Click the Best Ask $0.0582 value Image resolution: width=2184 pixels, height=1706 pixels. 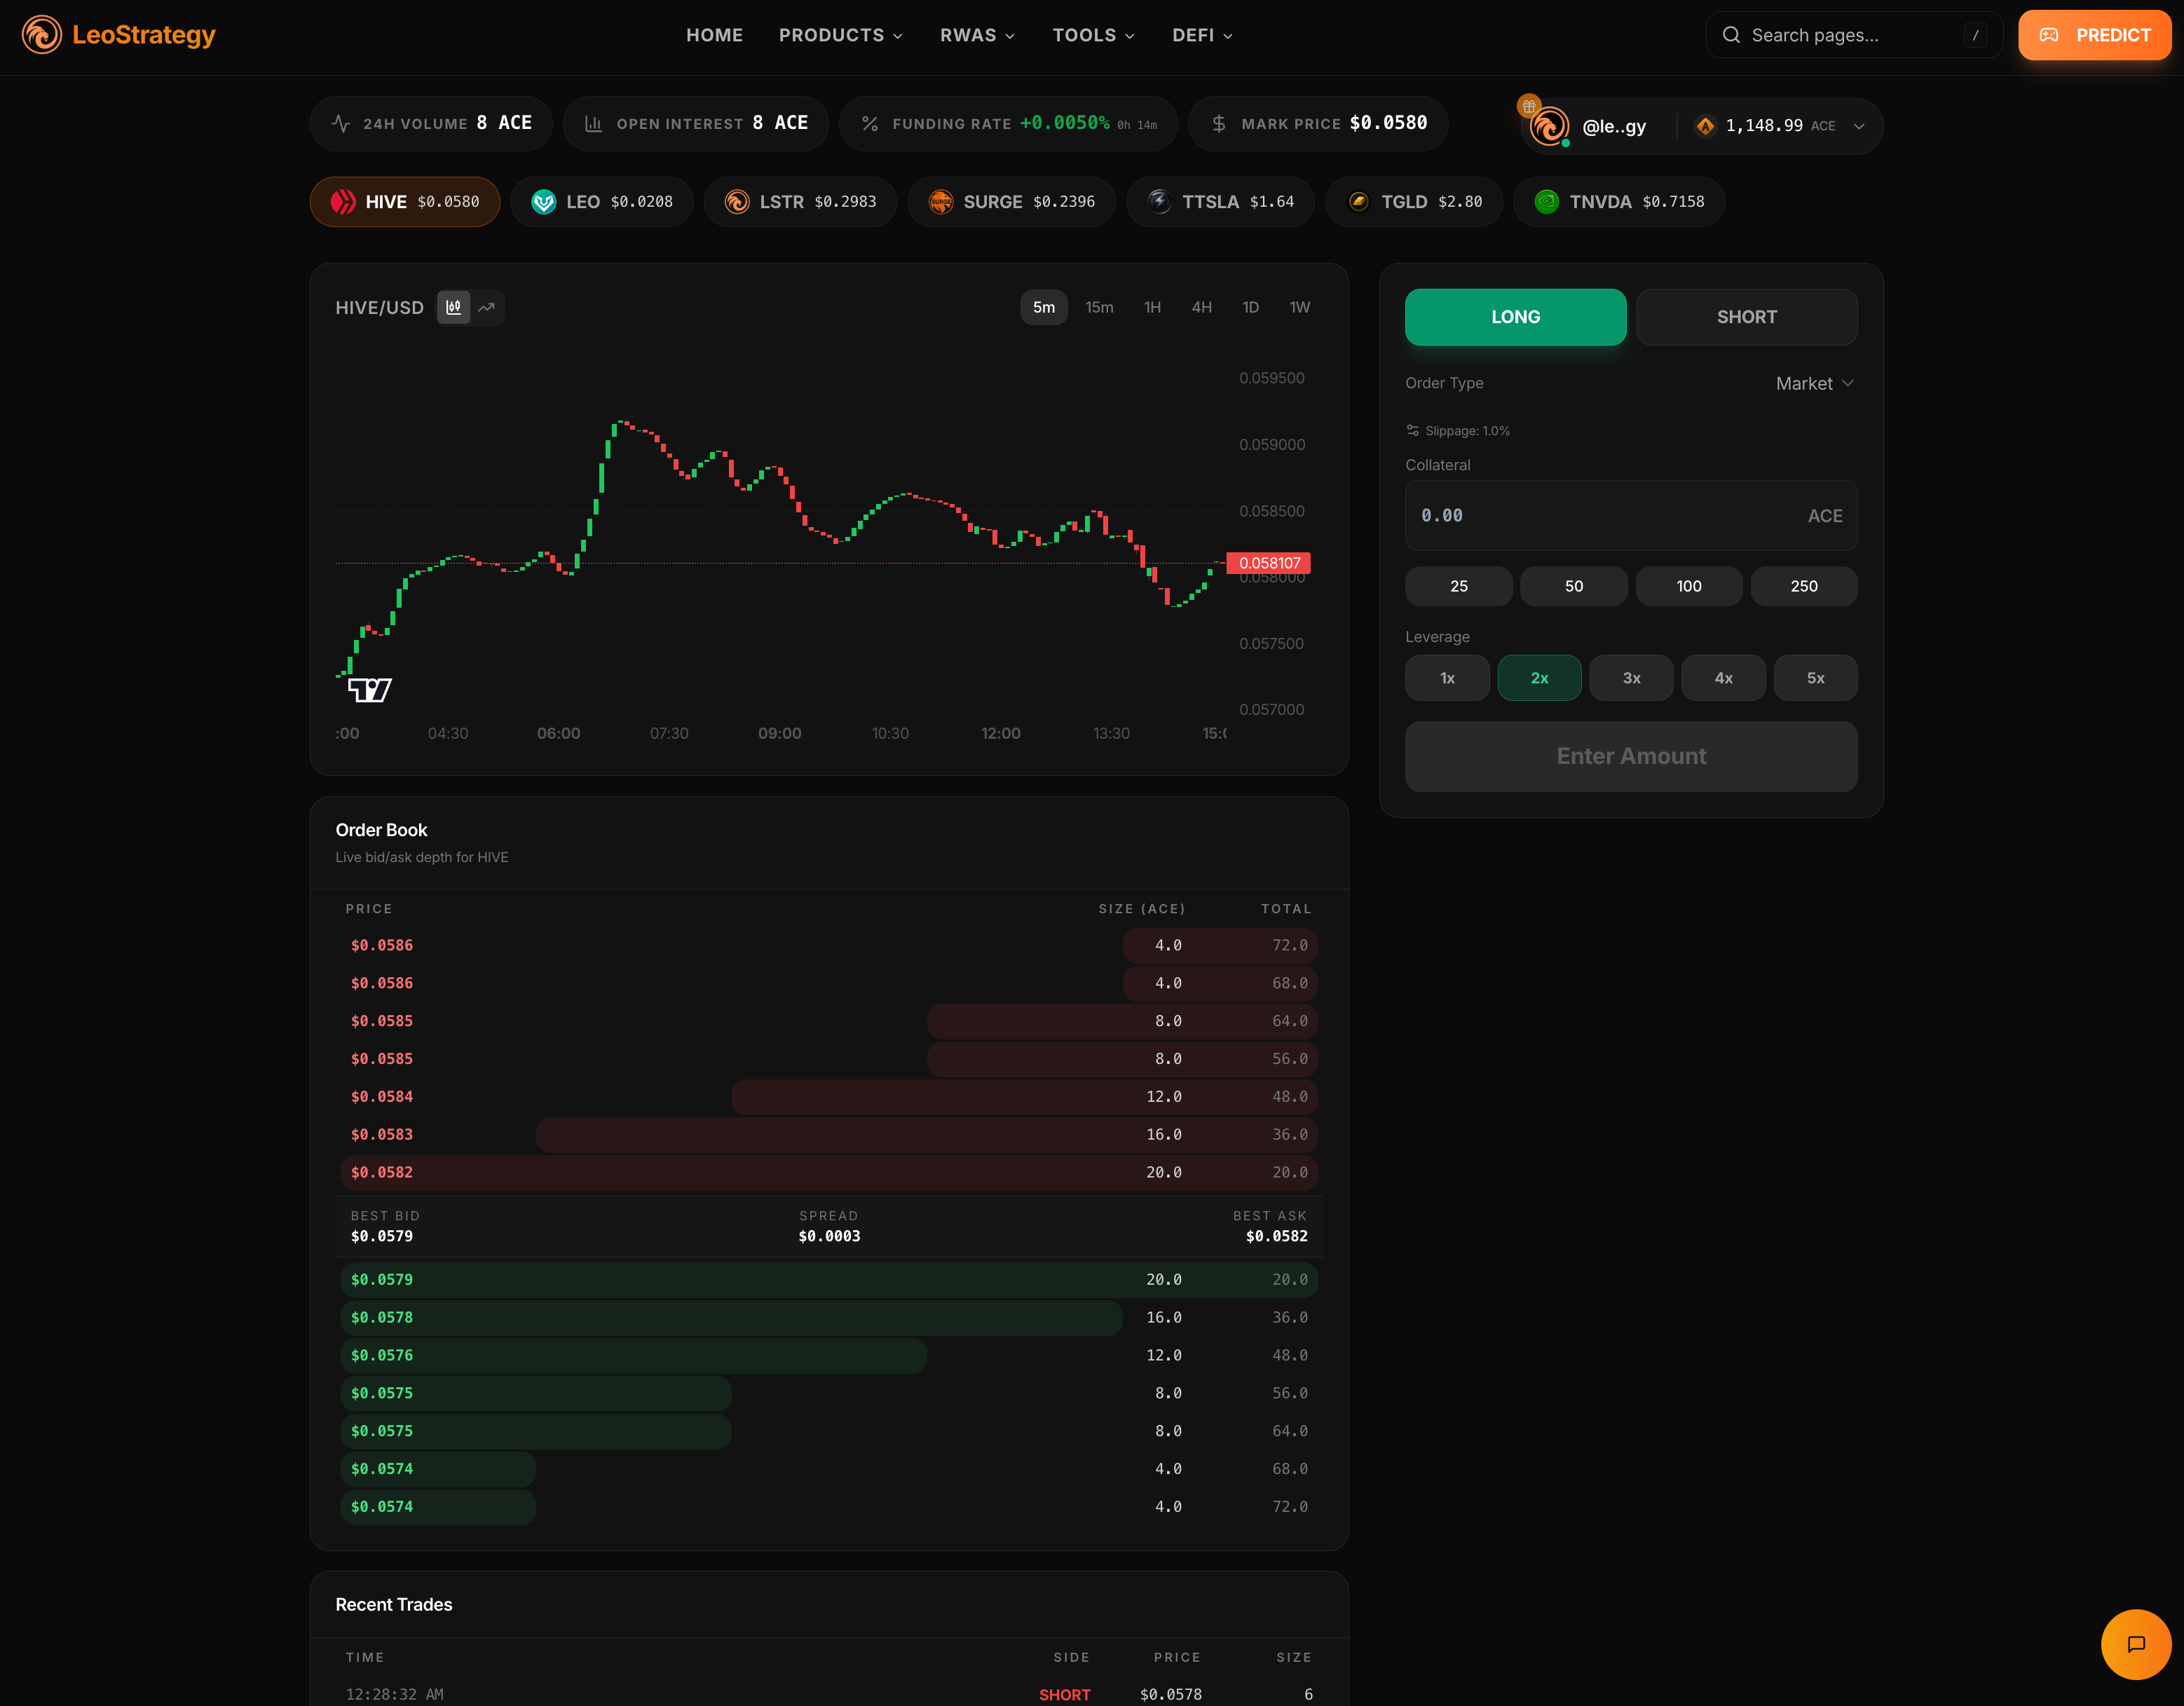pos(1276,1236)
